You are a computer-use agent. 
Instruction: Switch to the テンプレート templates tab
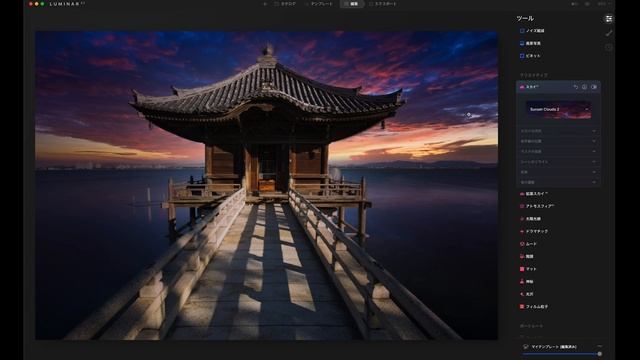click(x=319, y=4)
